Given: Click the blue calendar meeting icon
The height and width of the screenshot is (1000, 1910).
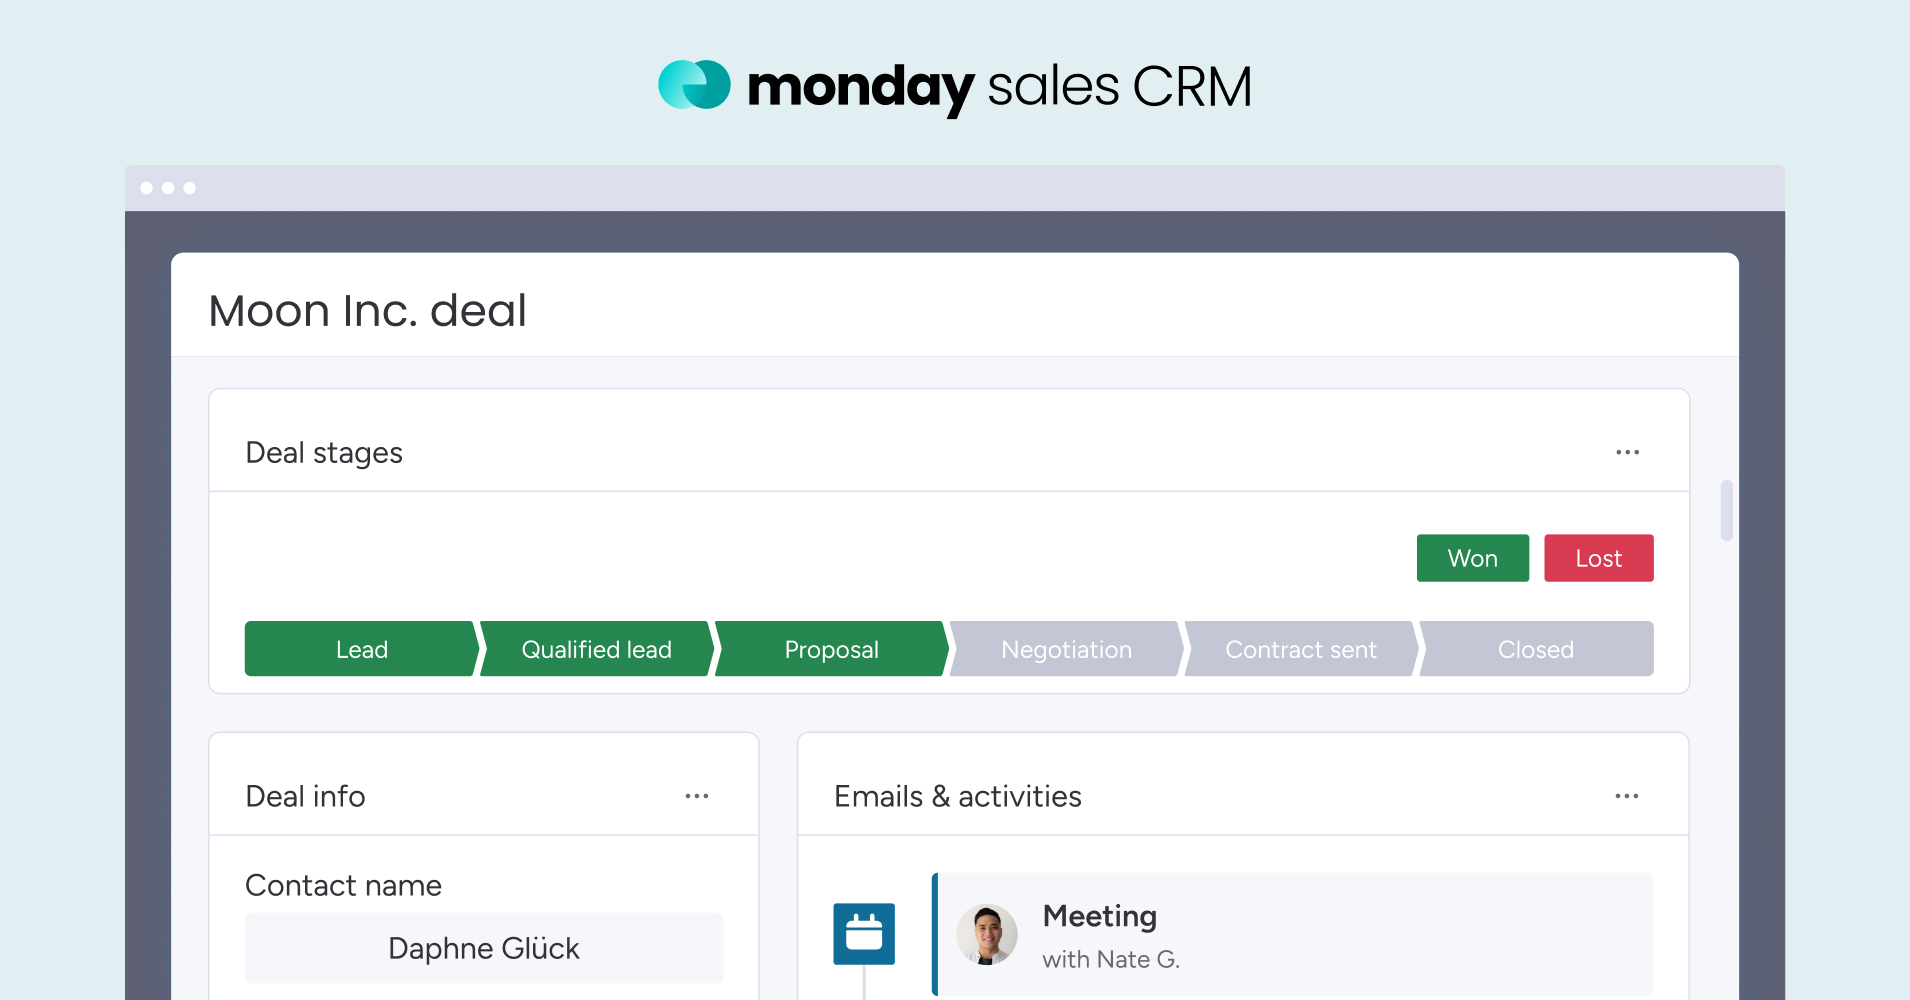Looking at the screenshot, I should (x=864, y=934).
